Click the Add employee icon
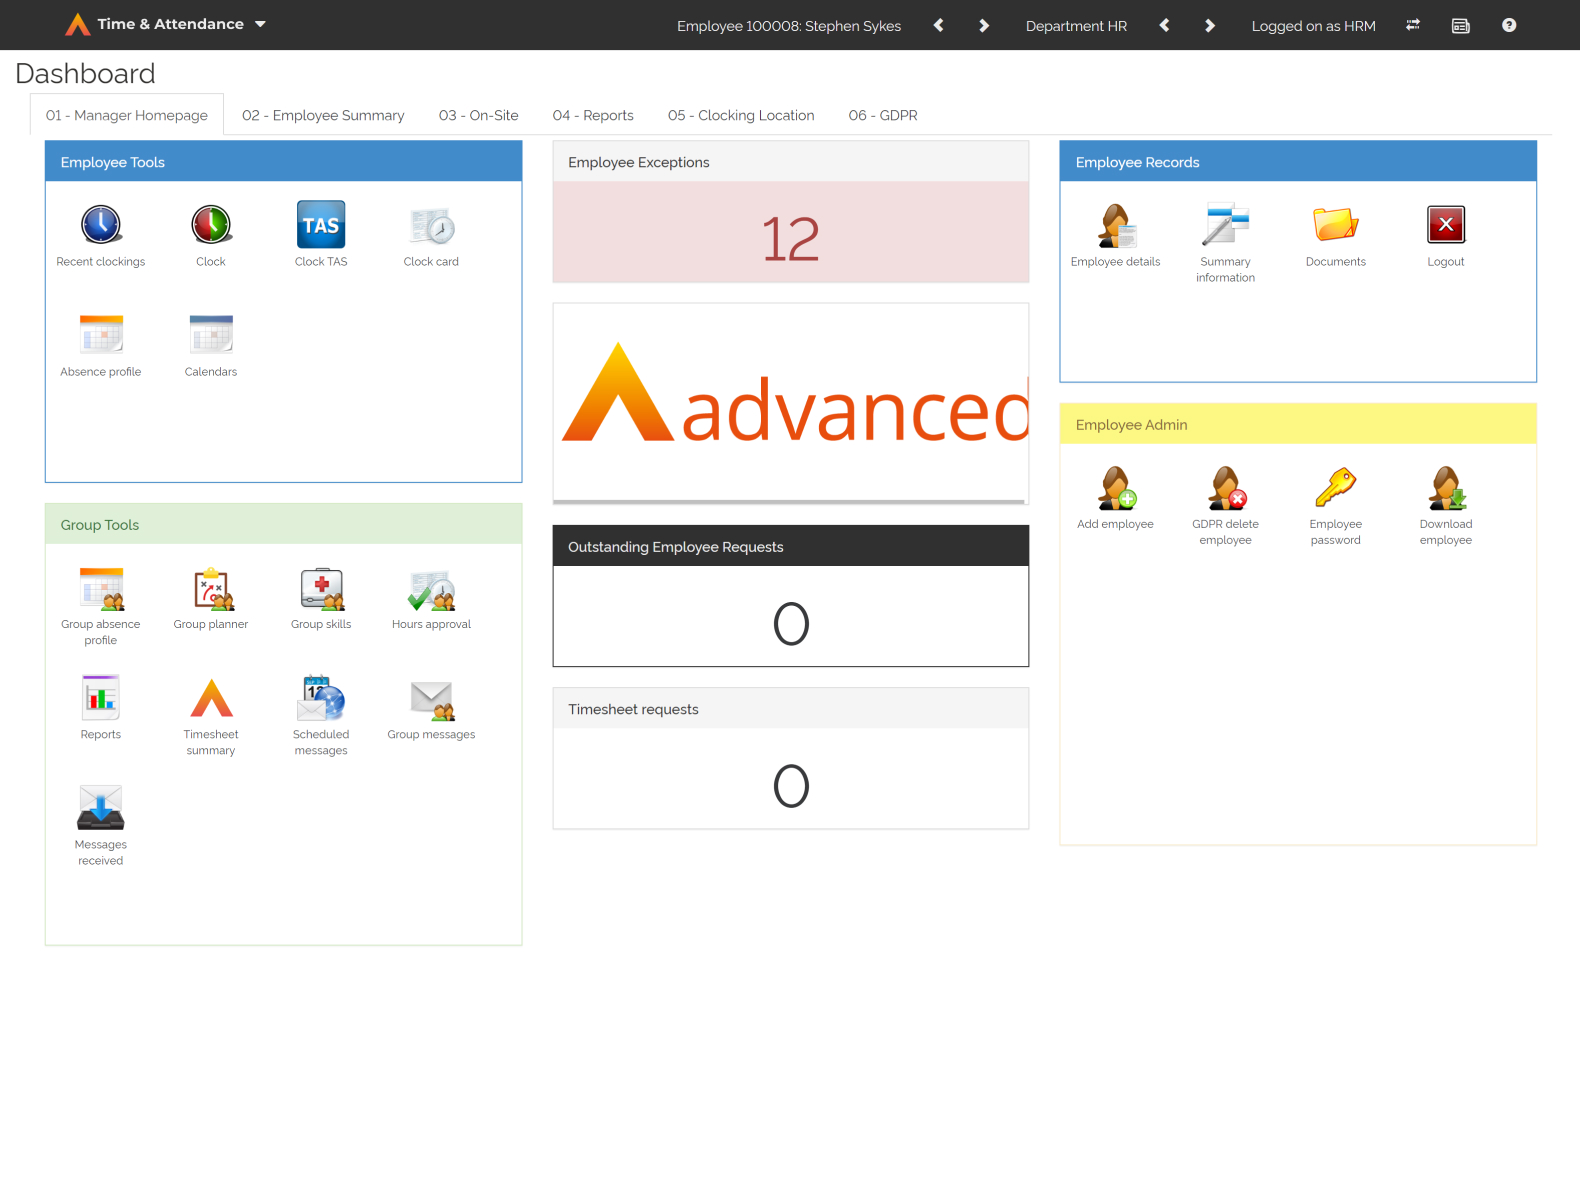Screen dimensions: 1580x1180 (x=1116, y=488)
